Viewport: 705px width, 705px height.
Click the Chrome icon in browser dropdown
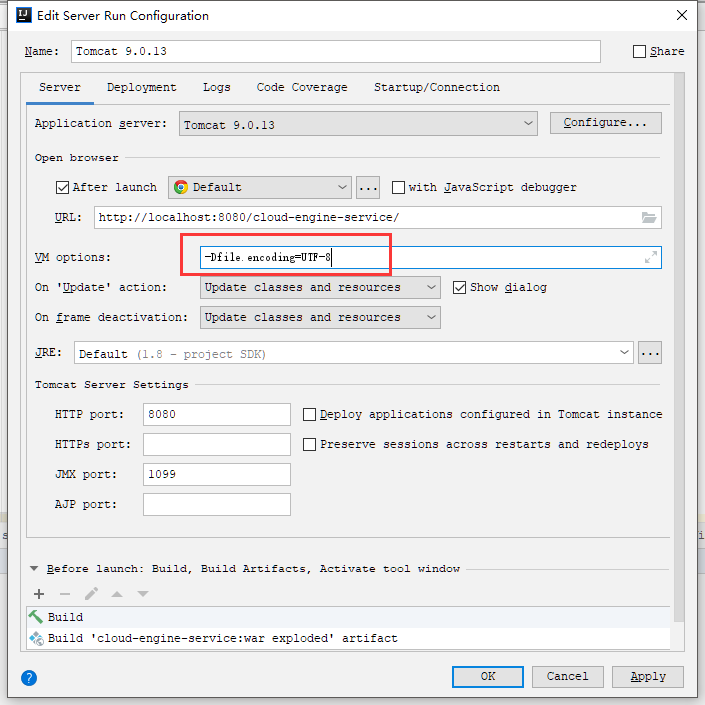coord(181,187)
